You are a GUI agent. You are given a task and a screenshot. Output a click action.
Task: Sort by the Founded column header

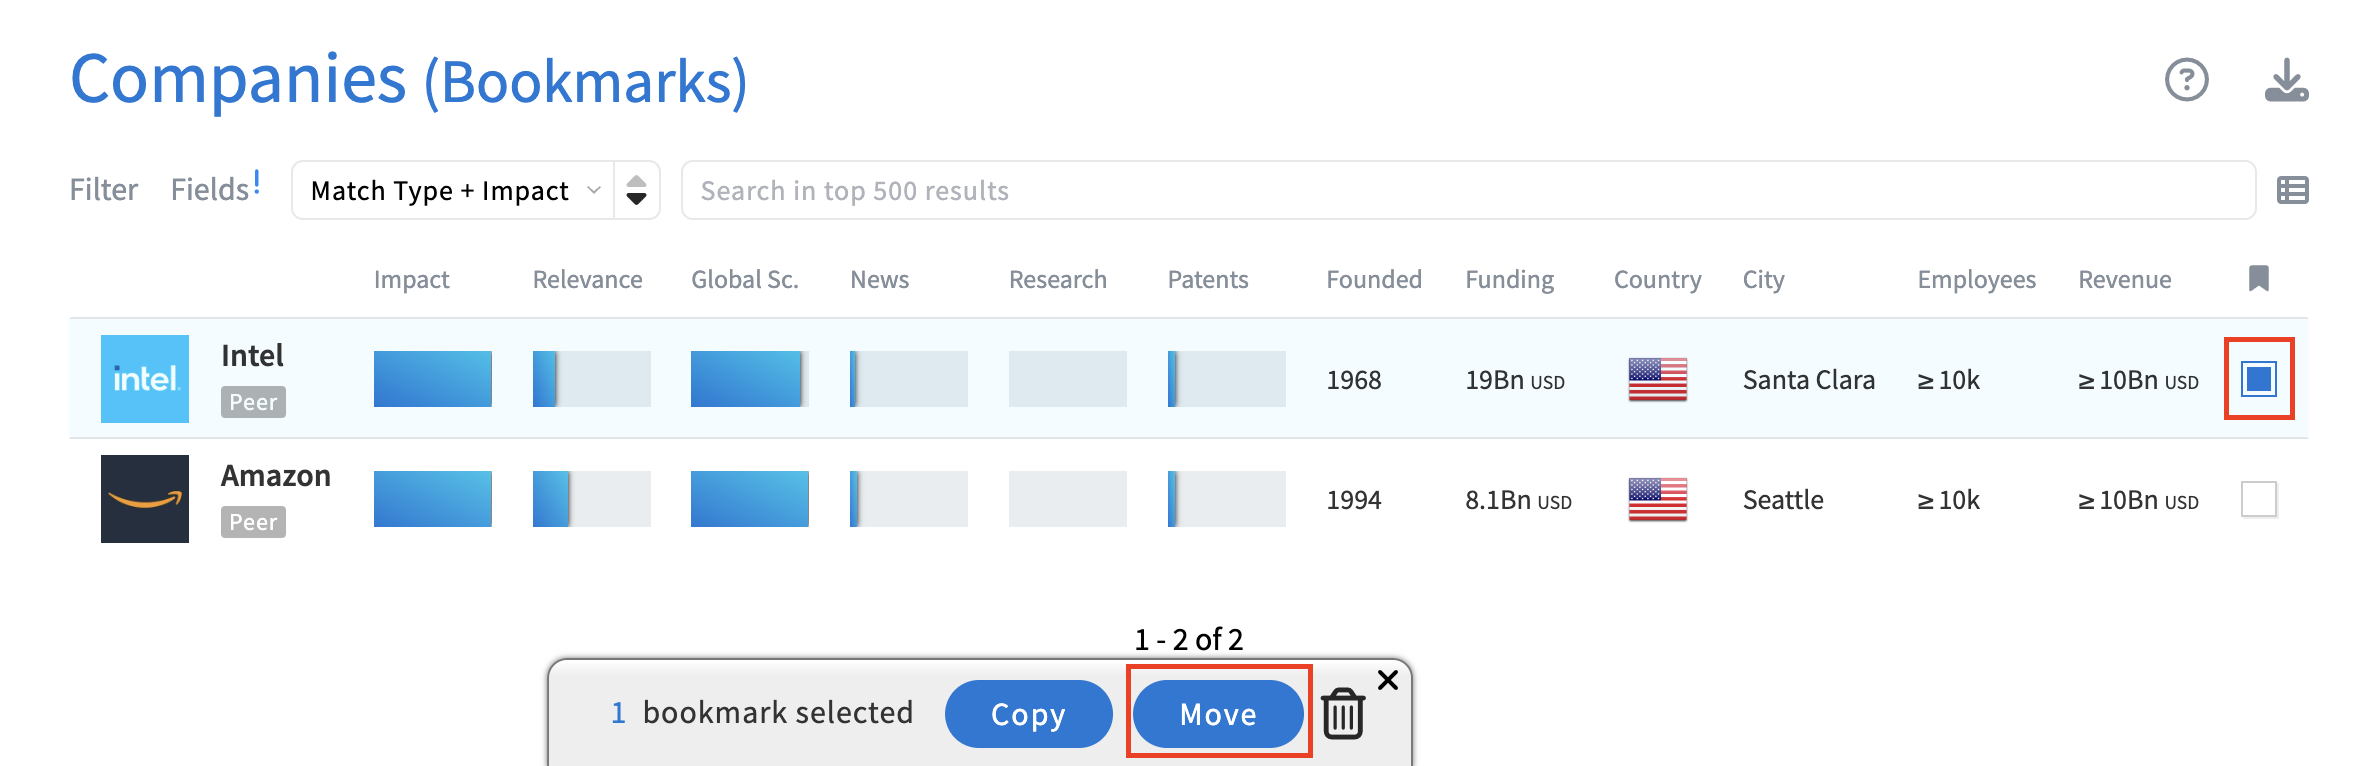pyautogui.click(x=1374, y=280)
